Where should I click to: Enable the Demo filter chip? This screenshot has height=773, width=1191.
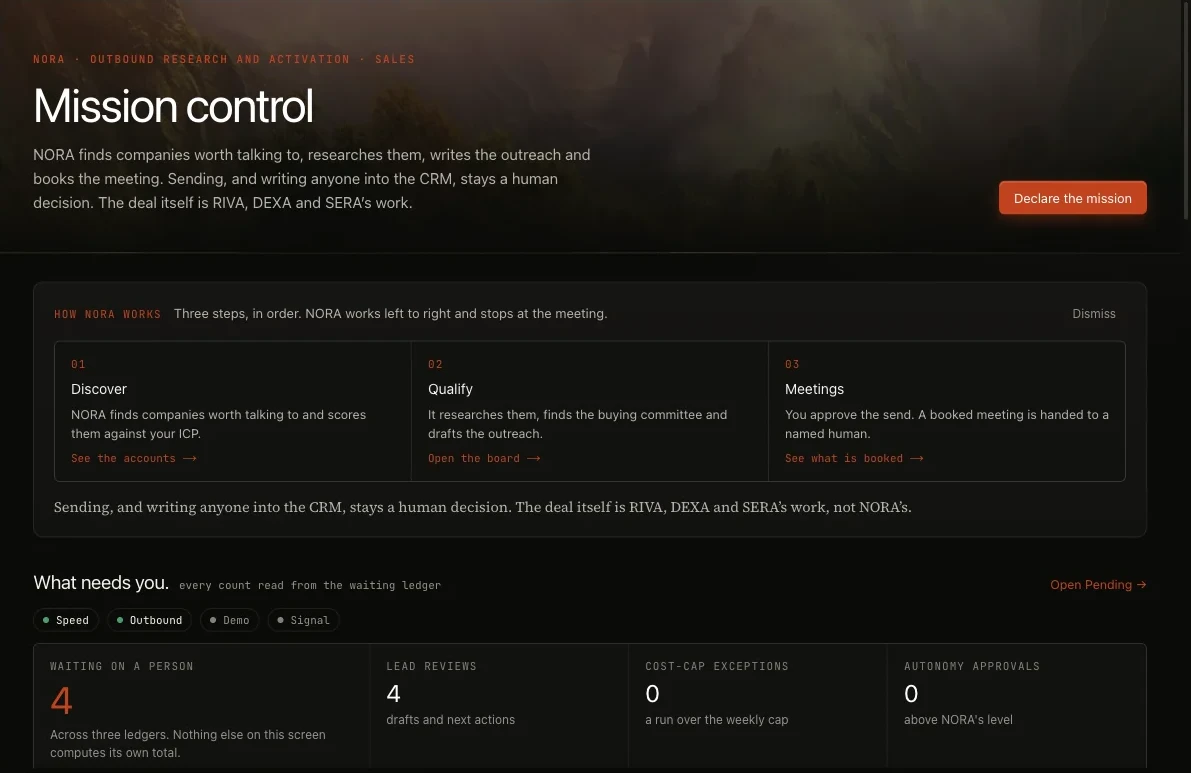tap(229, 620)
